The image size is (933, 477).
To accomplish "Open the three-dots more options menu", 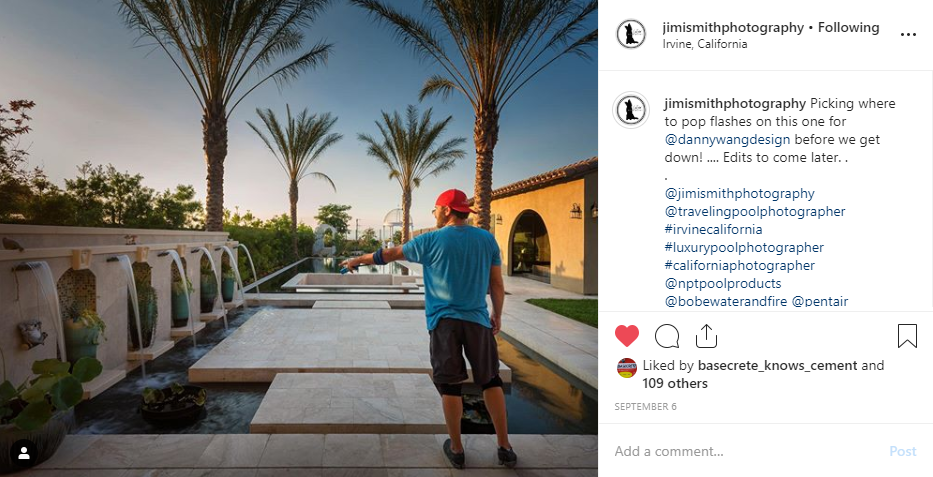I will click(908, 34).
